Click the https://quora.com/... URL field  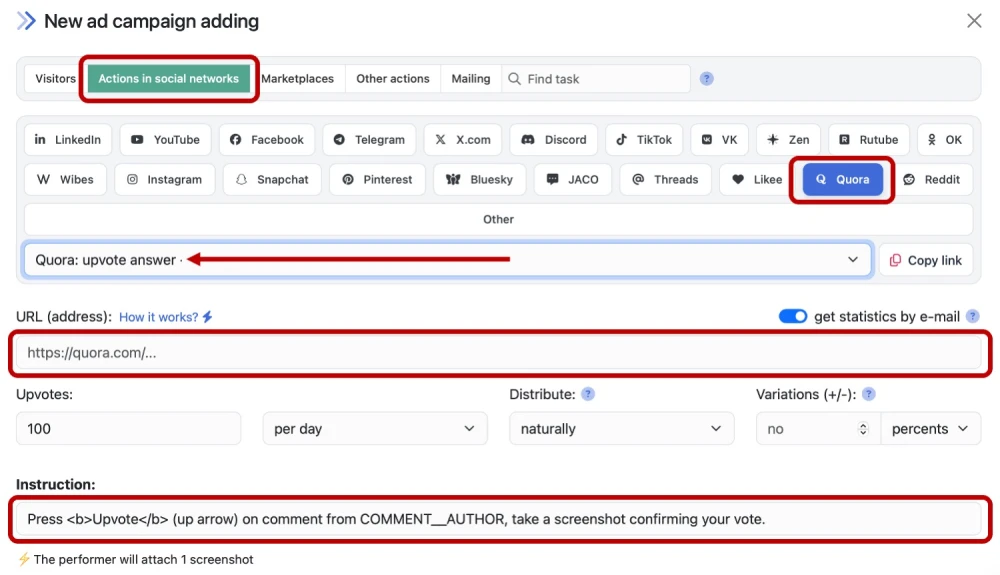pos(499,353)
